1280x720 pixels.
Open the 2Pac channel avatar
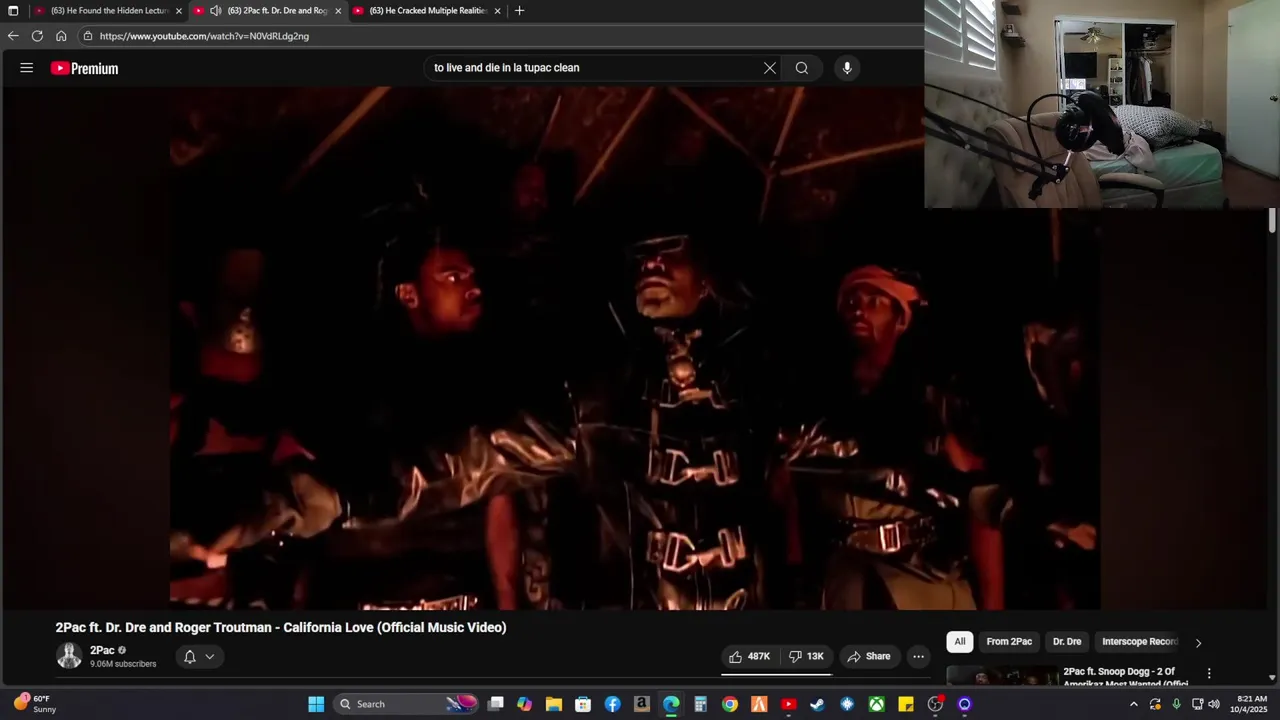click(69, 656)
